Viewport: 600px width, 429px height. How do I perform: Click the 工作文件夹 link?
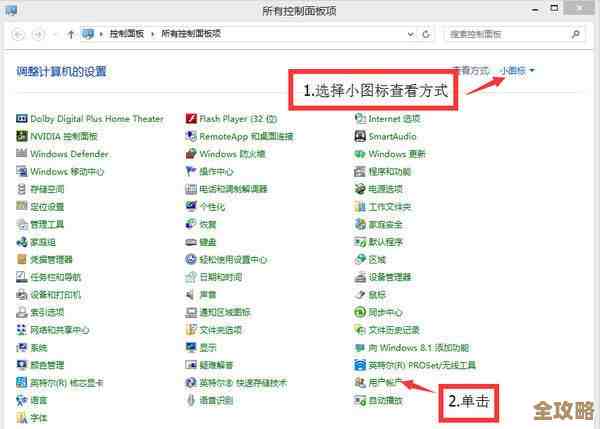(x=390, y=207)
